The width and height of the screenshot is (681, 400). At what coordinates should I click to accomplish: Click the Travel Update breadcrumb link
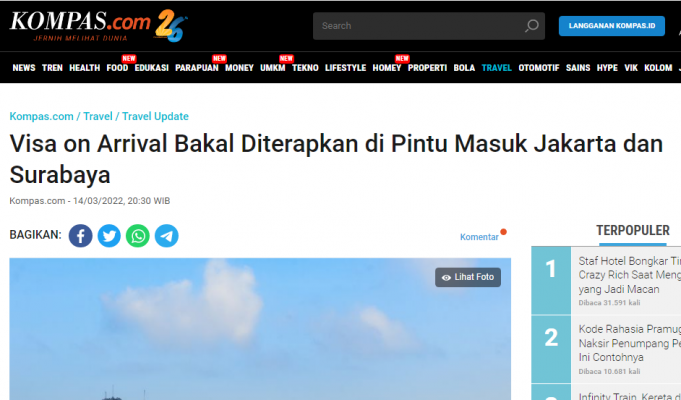pos(155,116)
